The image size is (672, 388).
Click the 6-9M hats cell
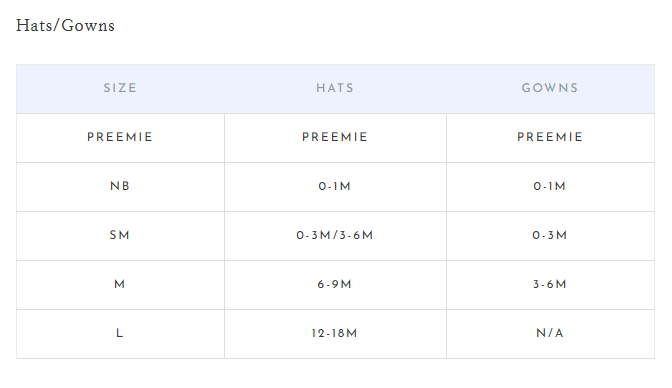[335, 284]
